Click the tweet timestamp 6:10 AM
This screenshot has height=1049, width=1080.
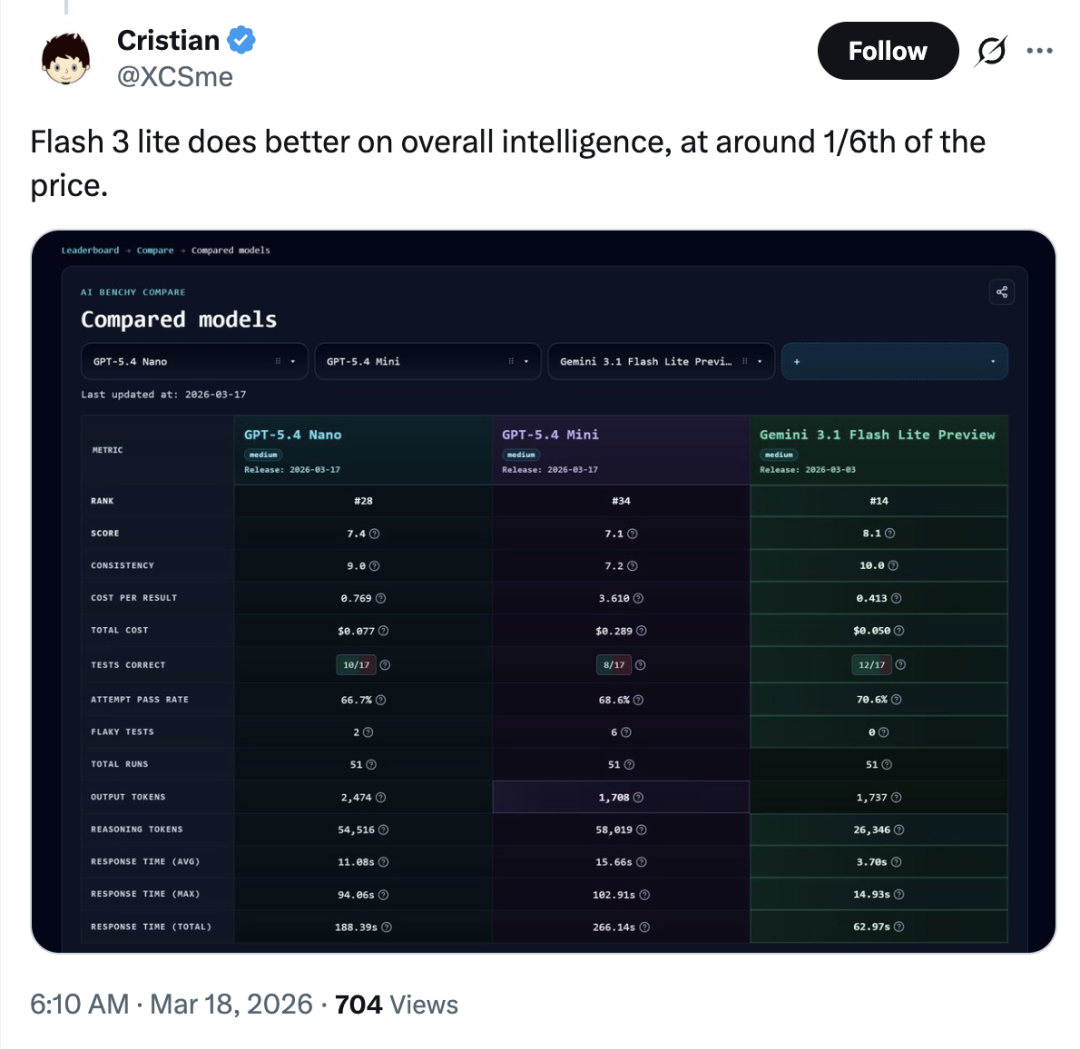click(78, 1004)
